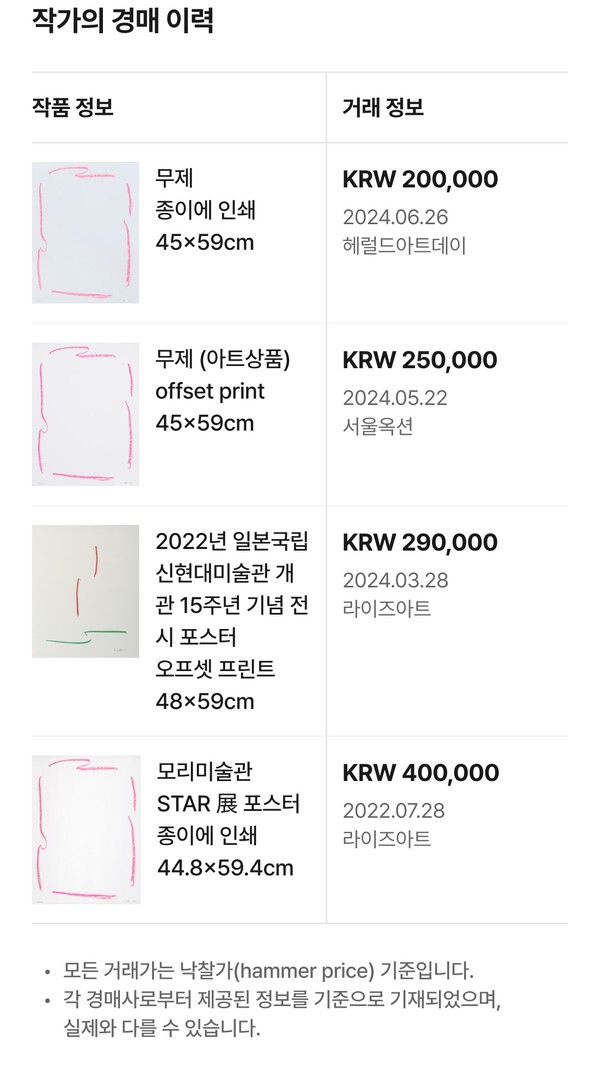Open the 모리미술관 STAR 展 poster thumbnail
Viewport: 600px width, 1074px height.
coord(85,829)
